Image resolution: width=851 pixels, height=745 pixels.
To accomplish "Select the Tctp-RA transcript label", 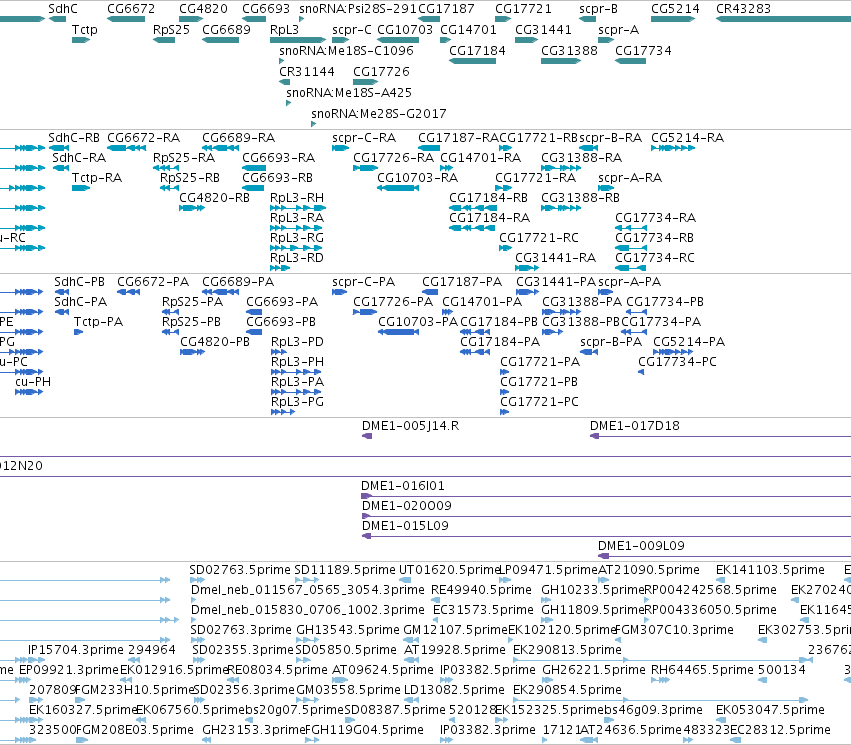I will [97, 178].
